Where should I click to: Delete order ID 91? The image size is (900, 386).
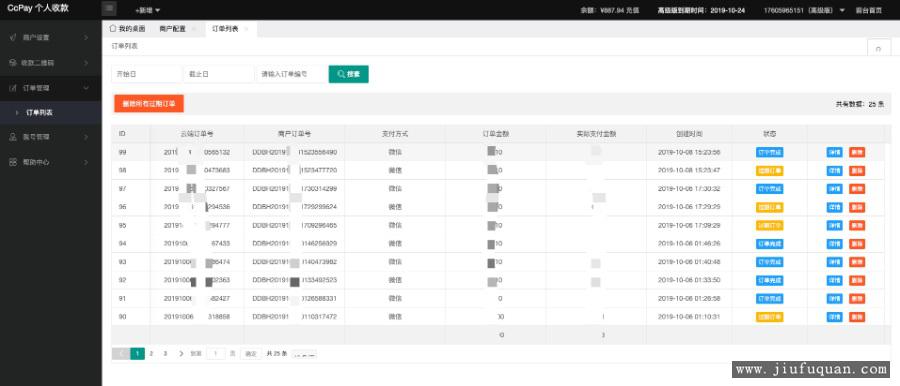[x=857, y=299]
